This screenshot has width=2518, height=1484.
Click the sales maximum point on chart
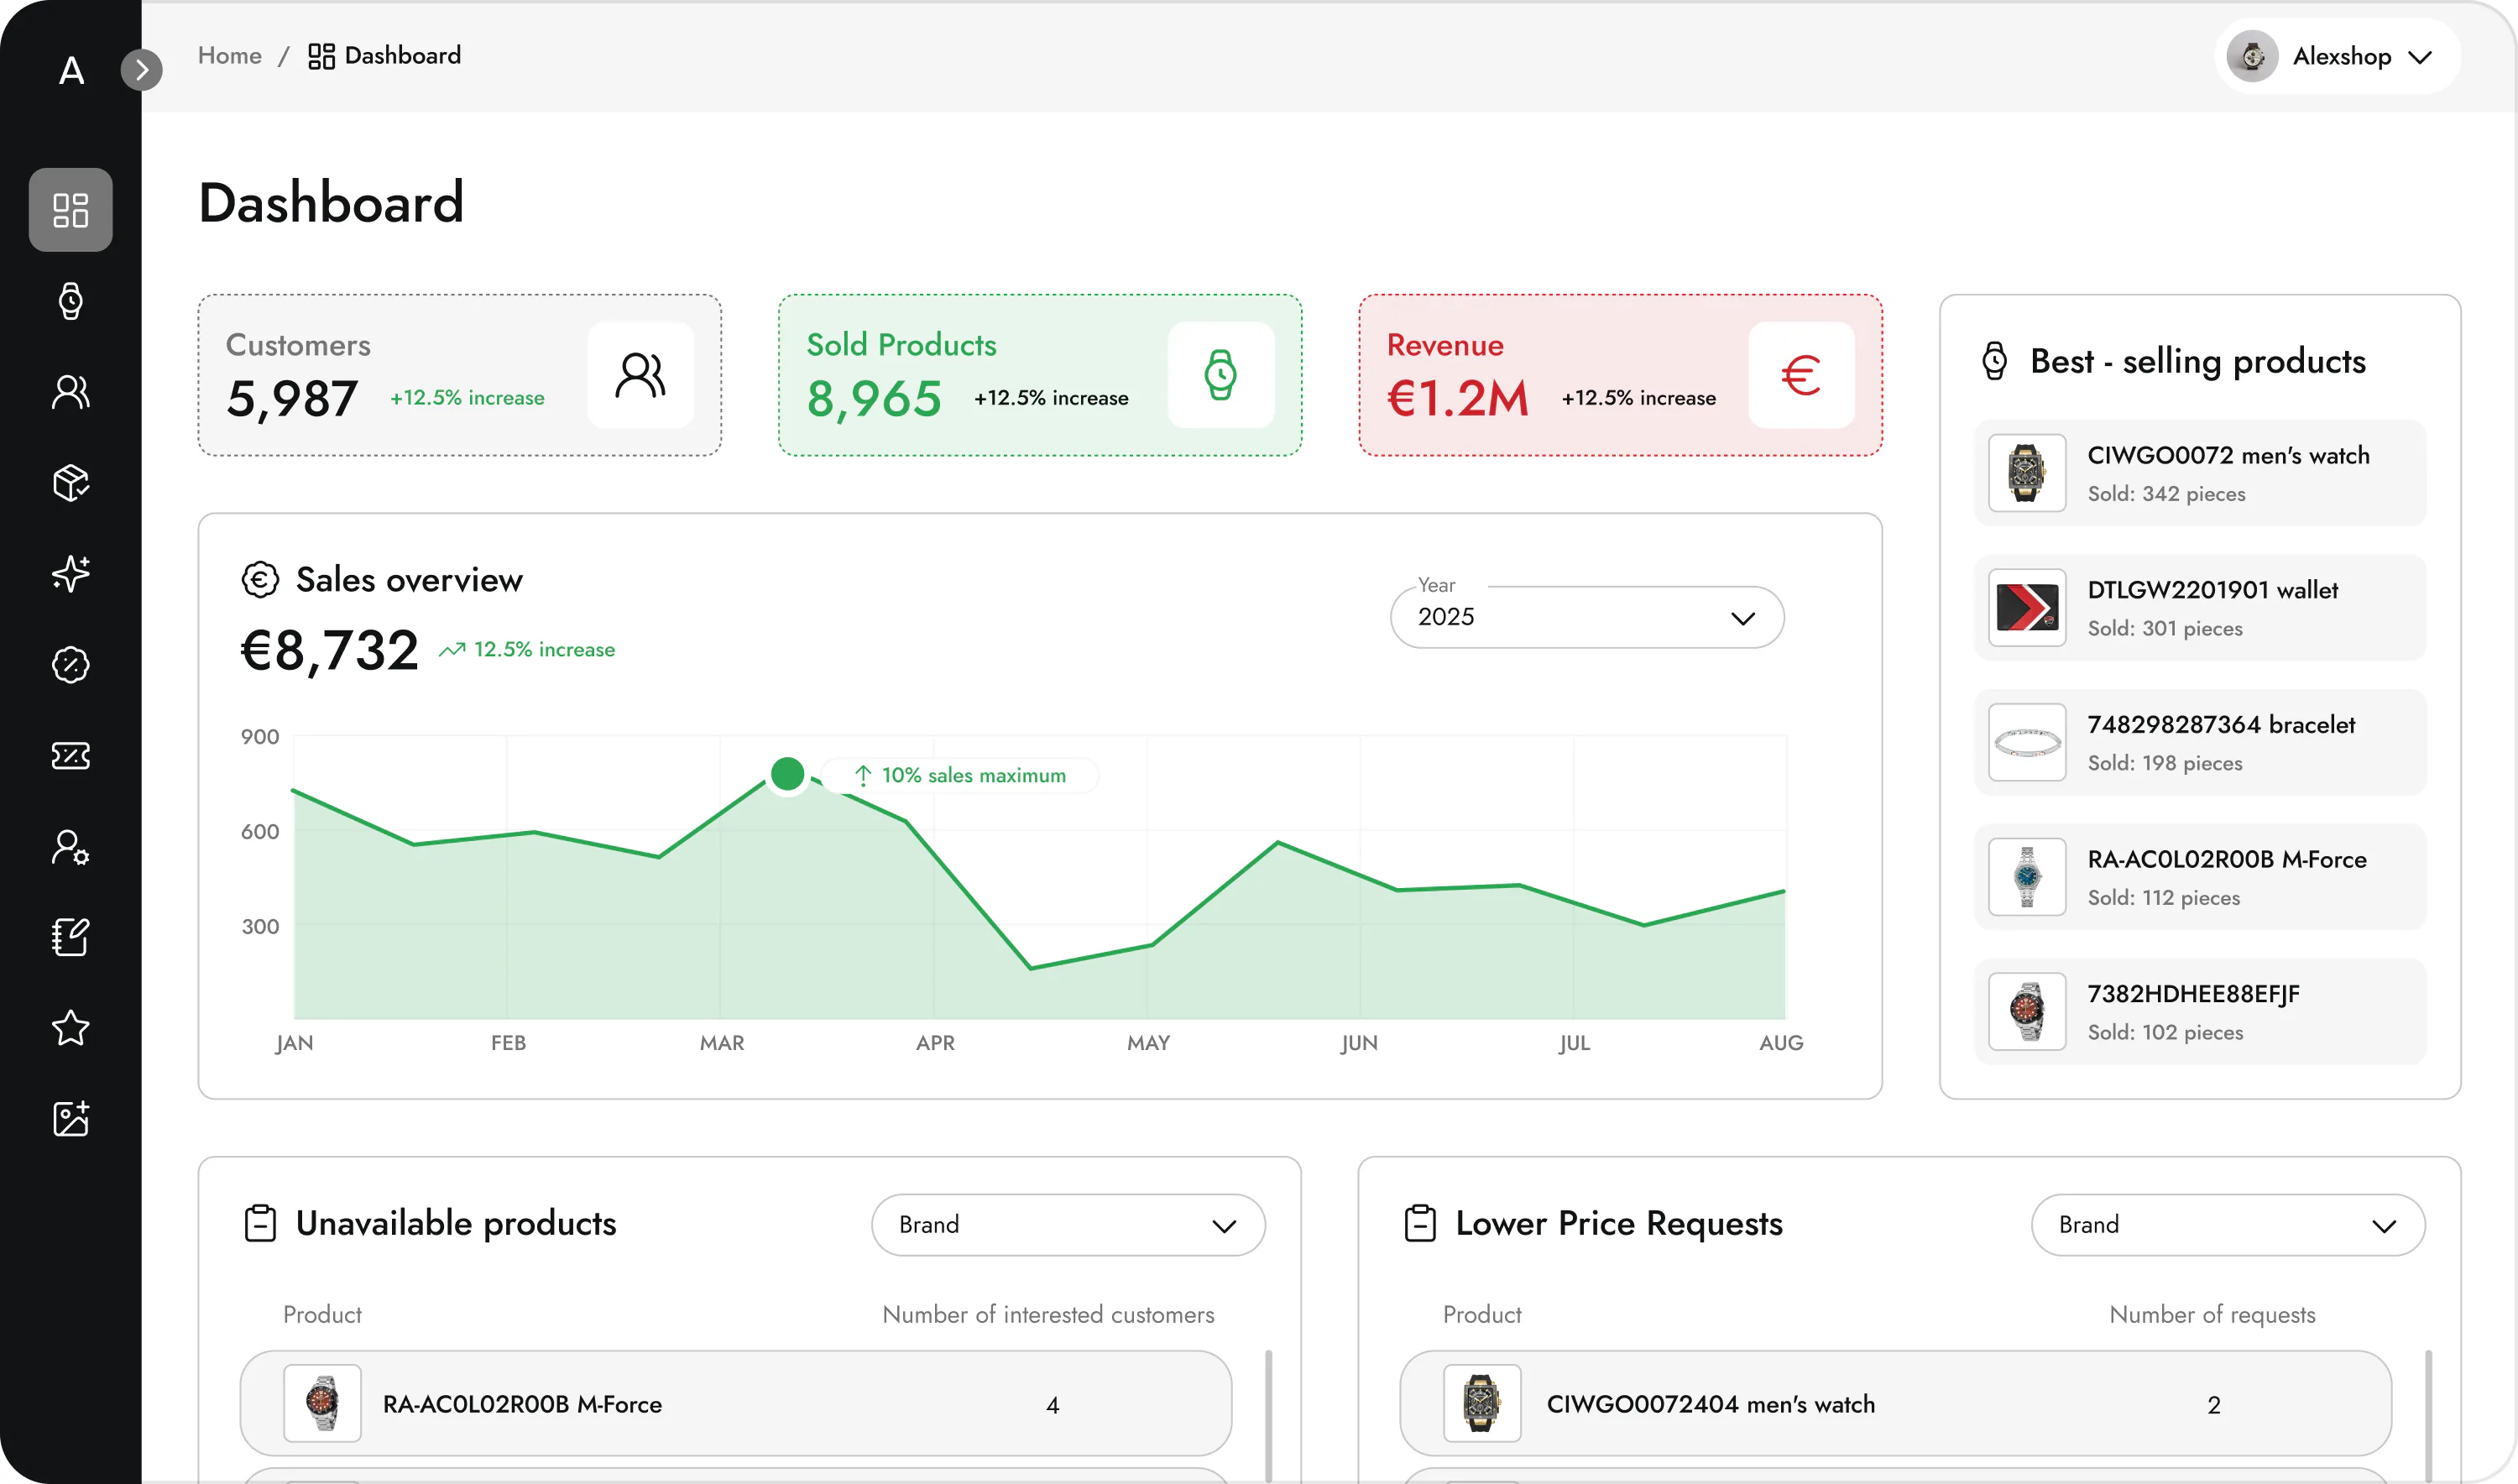click(x=788, y=773)
